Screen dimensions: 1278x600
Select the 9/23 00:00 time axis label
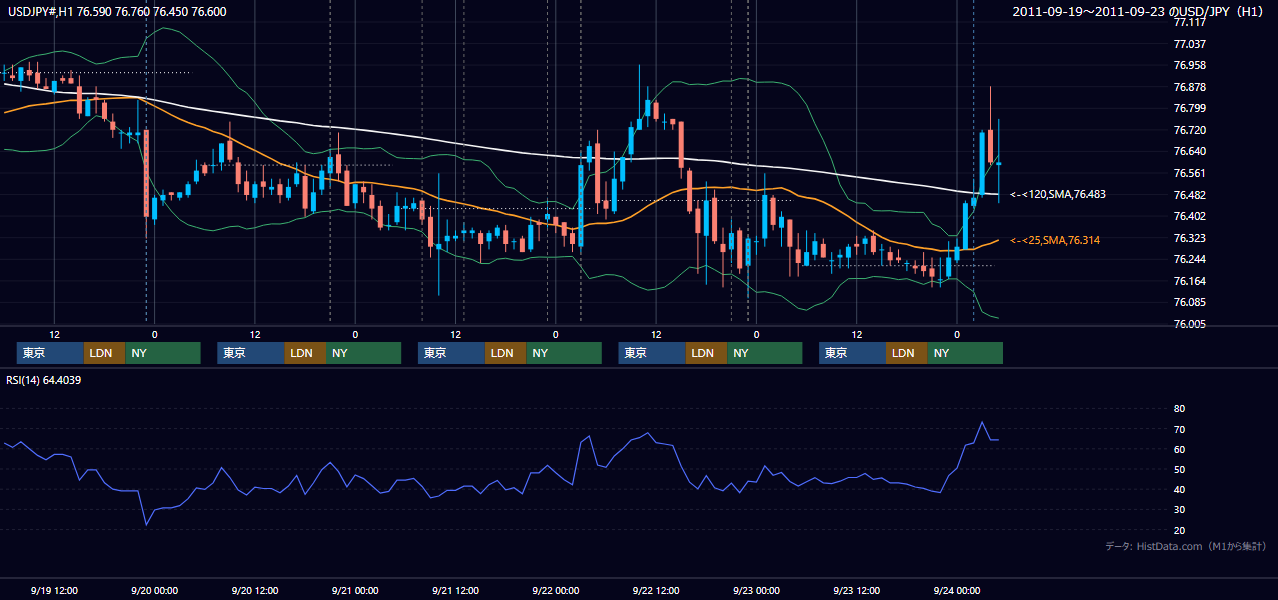(x=756, y=590)
